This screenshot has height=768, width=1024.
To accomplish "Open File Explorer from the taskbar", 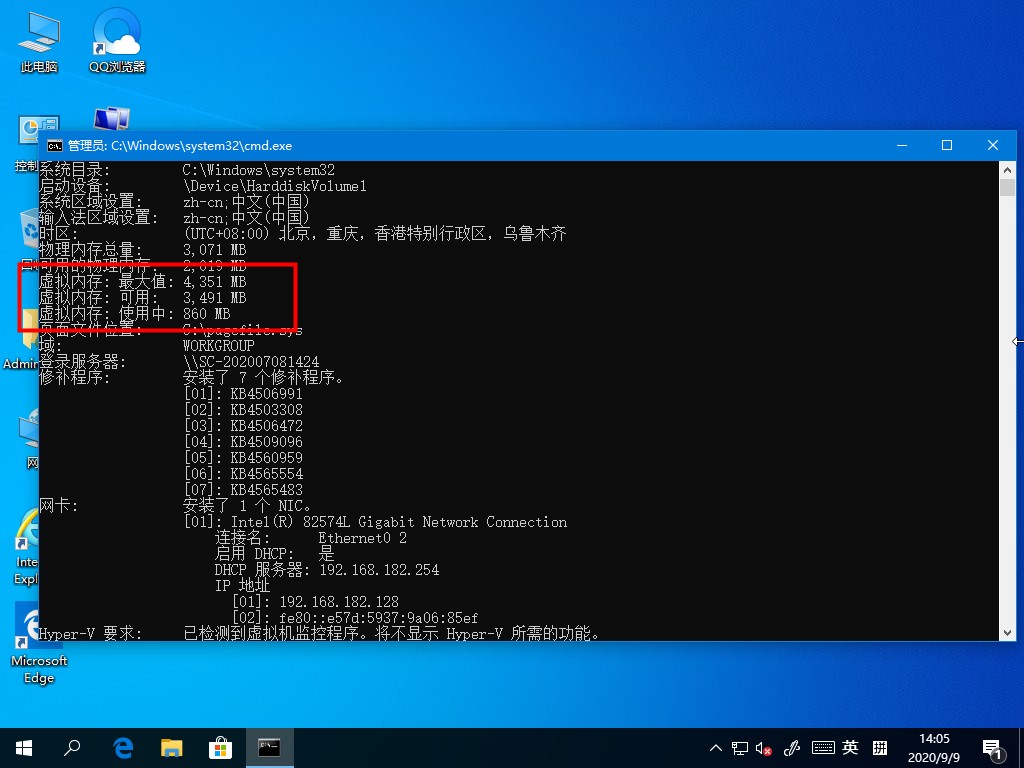I will [x=171, y=747].
